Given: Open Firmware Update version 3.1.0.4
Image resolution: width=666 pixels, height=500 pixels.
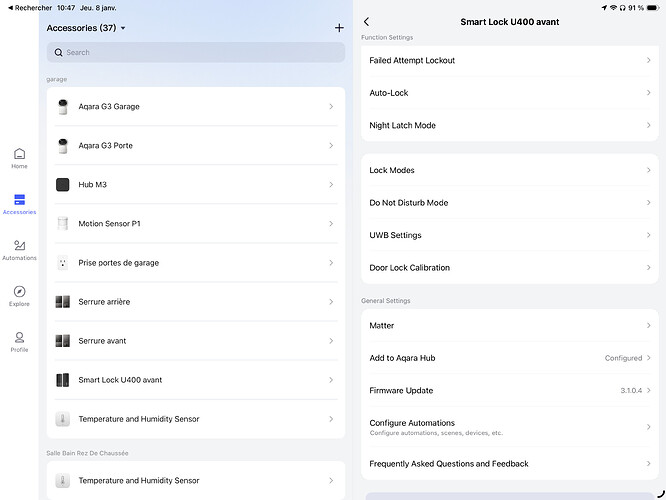Looking at the screenshot, I should pyautogui.click(x=509, y=391).
